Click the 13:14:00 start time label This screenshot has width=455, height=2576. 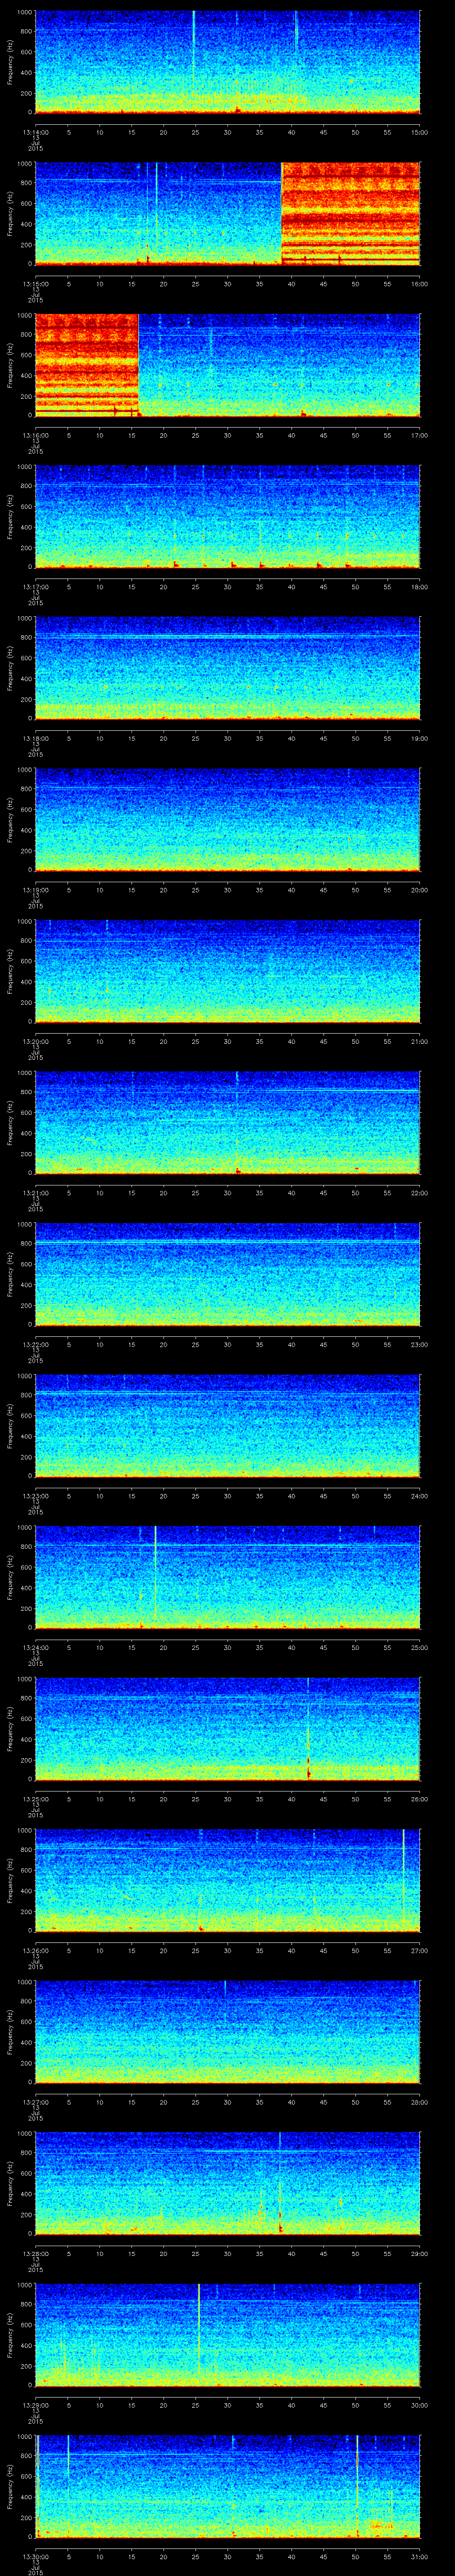[35, 131]
